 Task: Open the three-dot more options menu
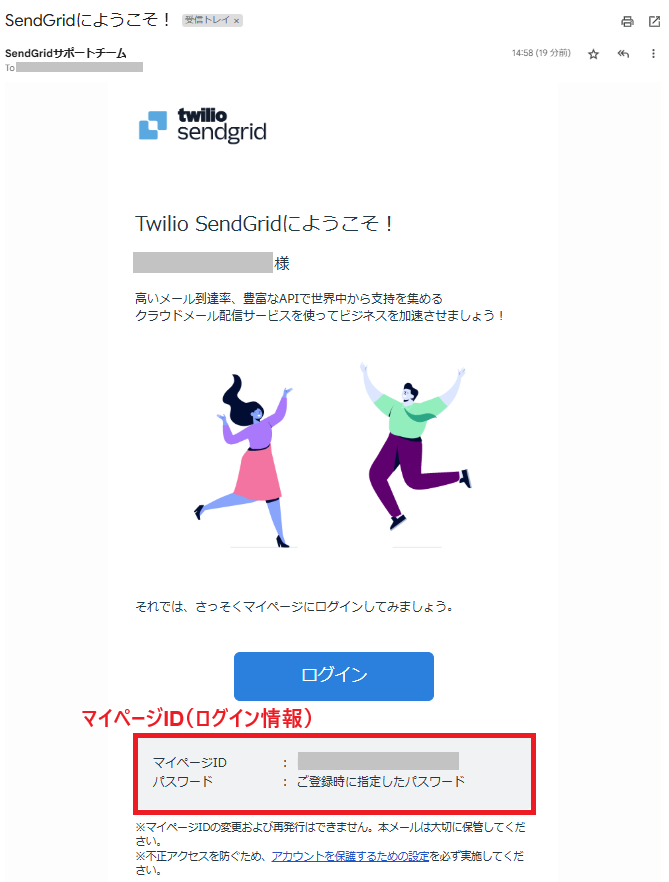[x=653, y=54]
